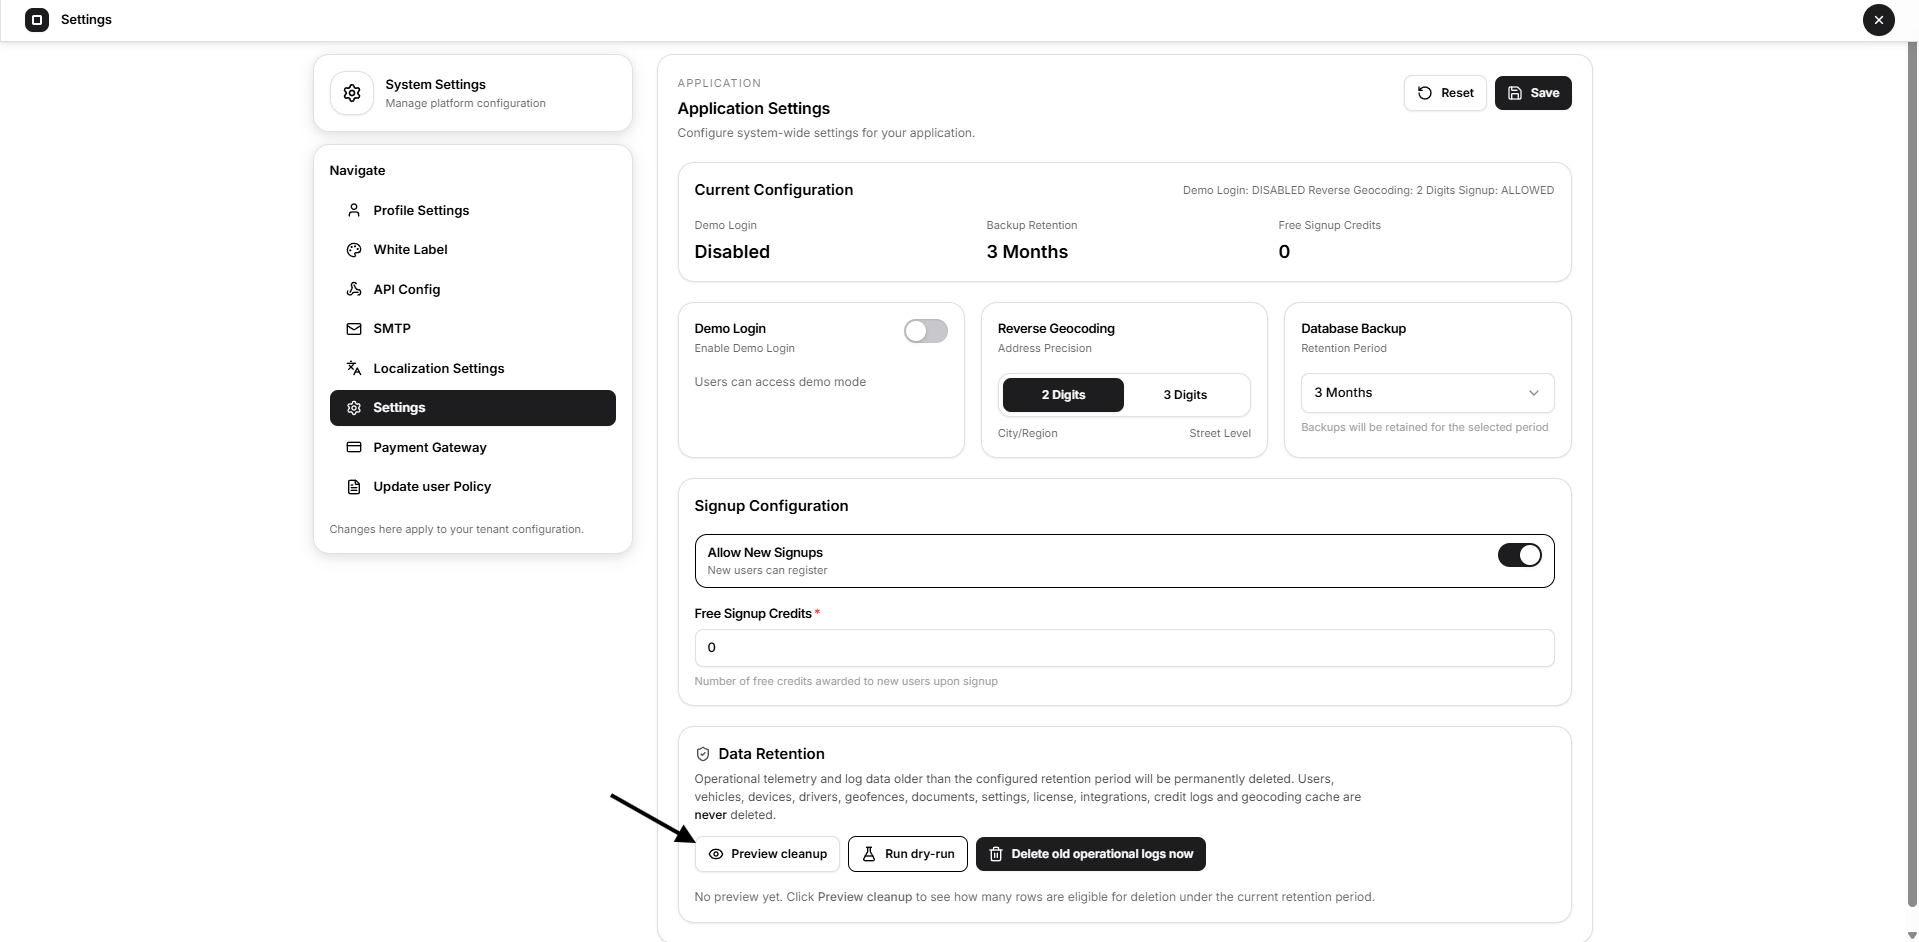Click the floppy disk icon on Save
Image resolution: width=1919 pixels, height=942 pixels.
coord(1515,93)
